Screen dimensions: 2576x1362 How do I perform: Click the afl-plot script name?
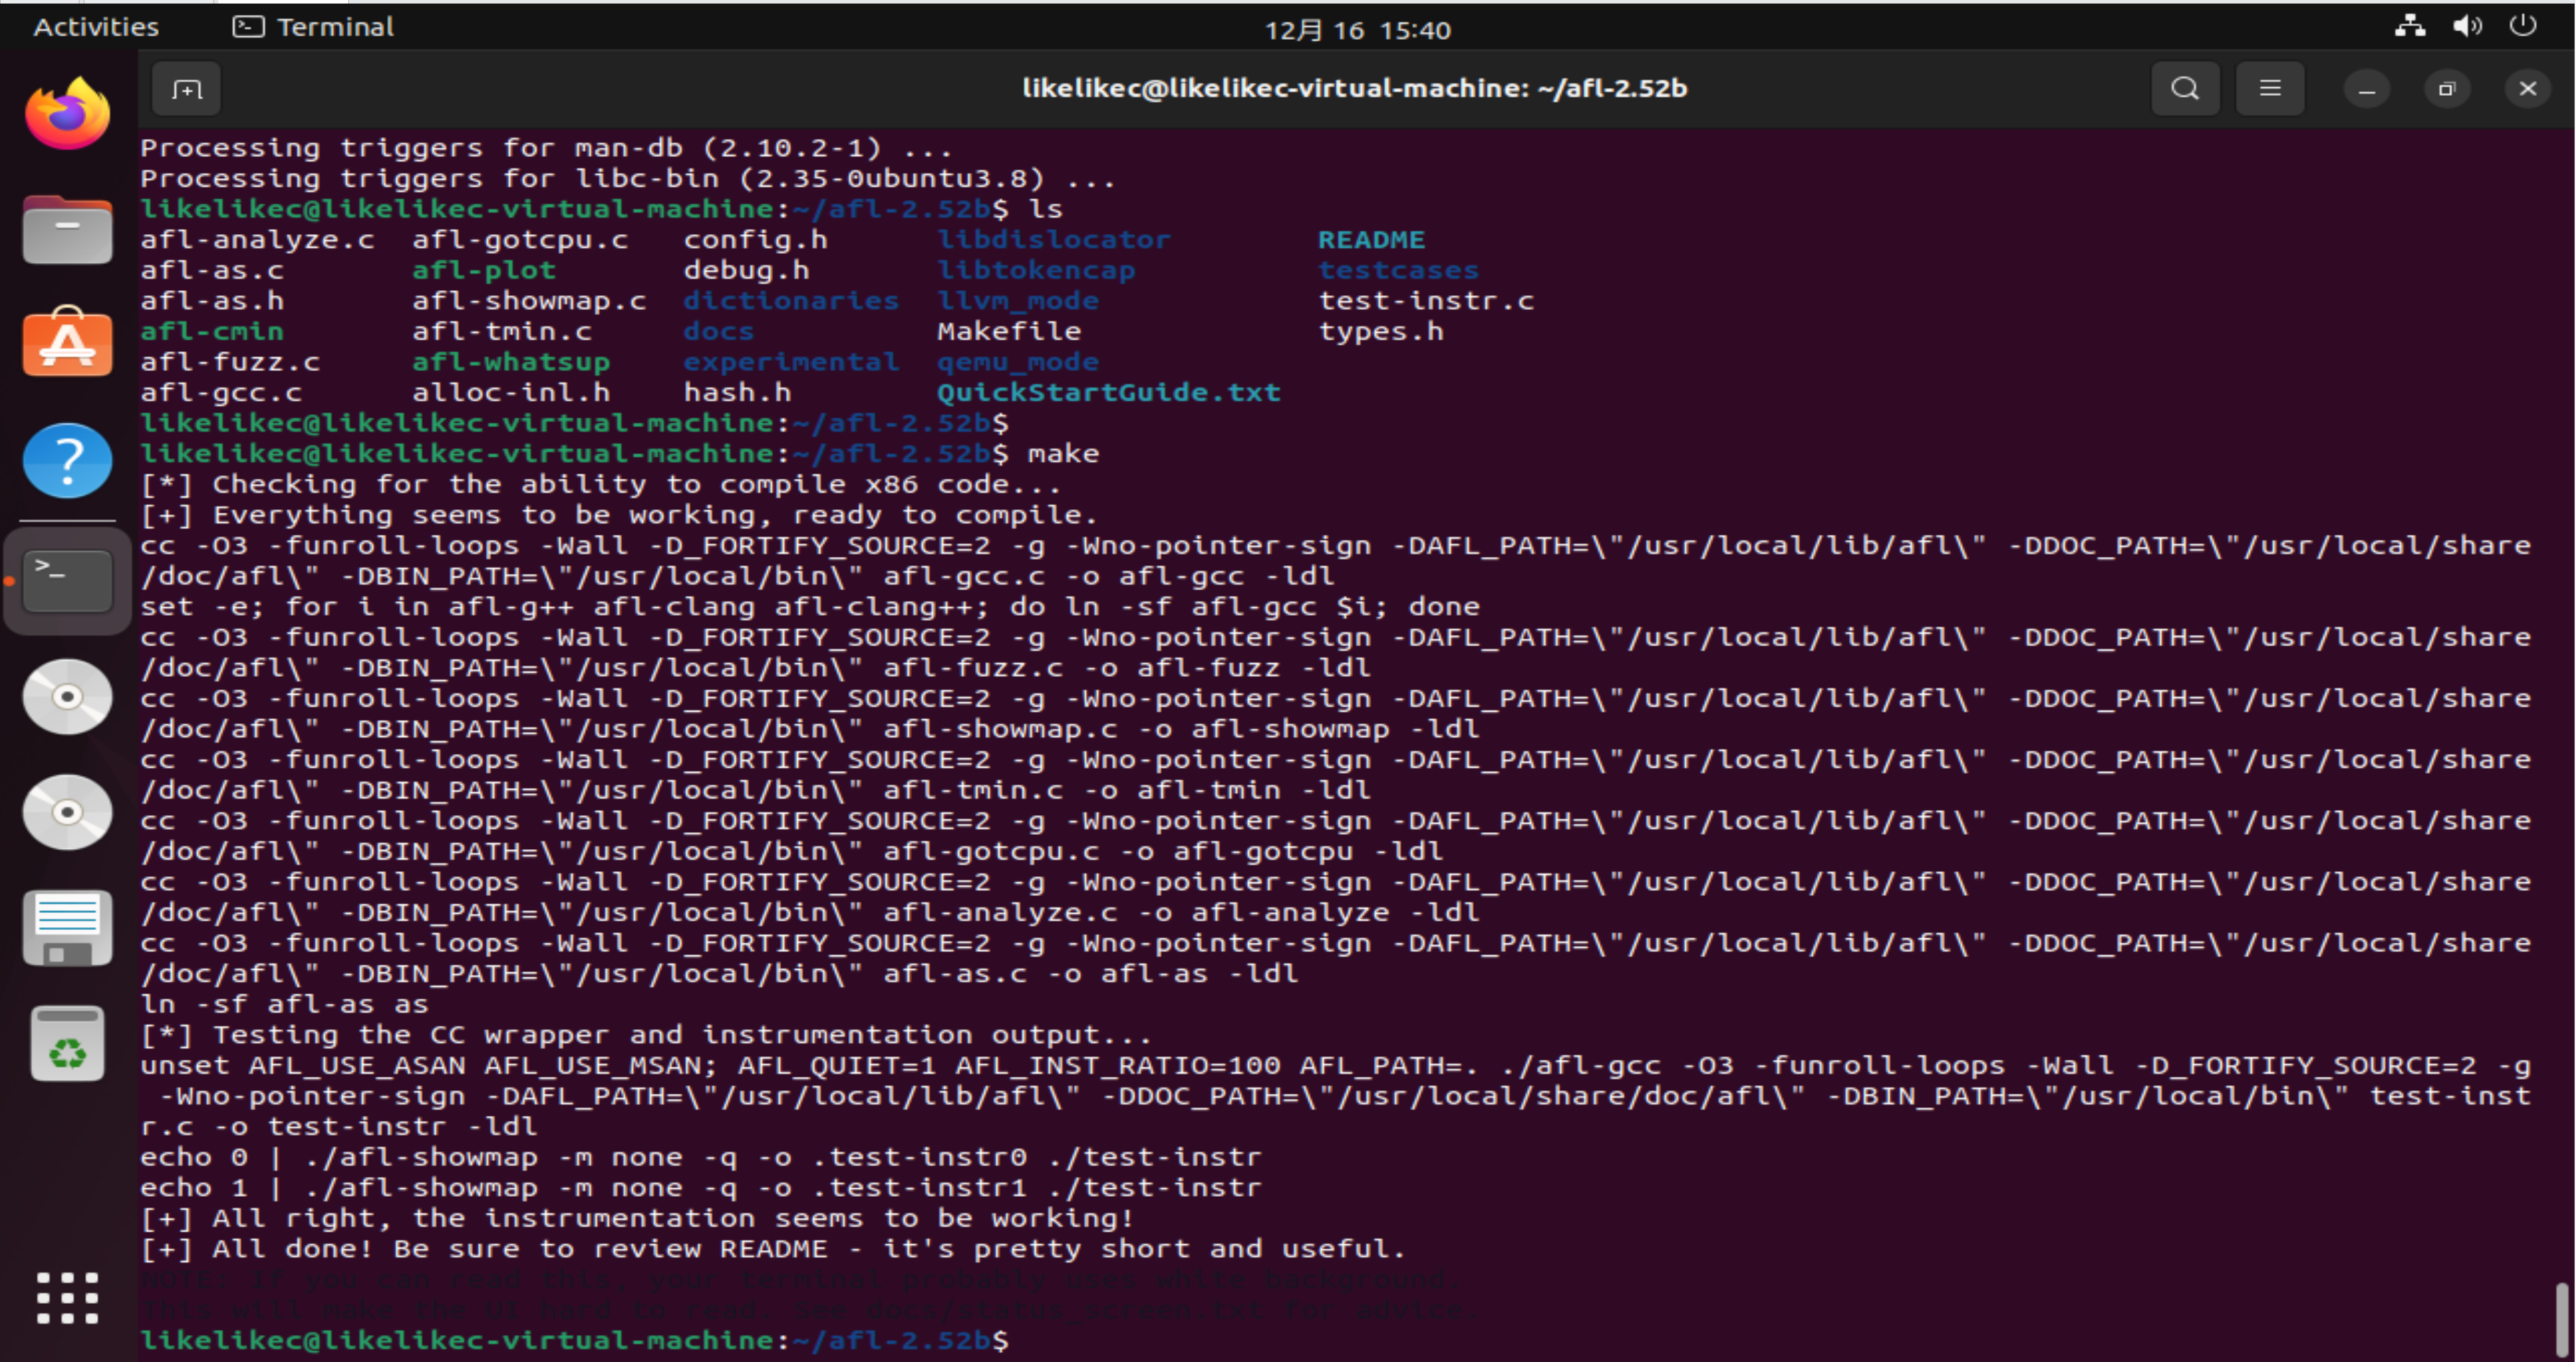coord(484,270)
